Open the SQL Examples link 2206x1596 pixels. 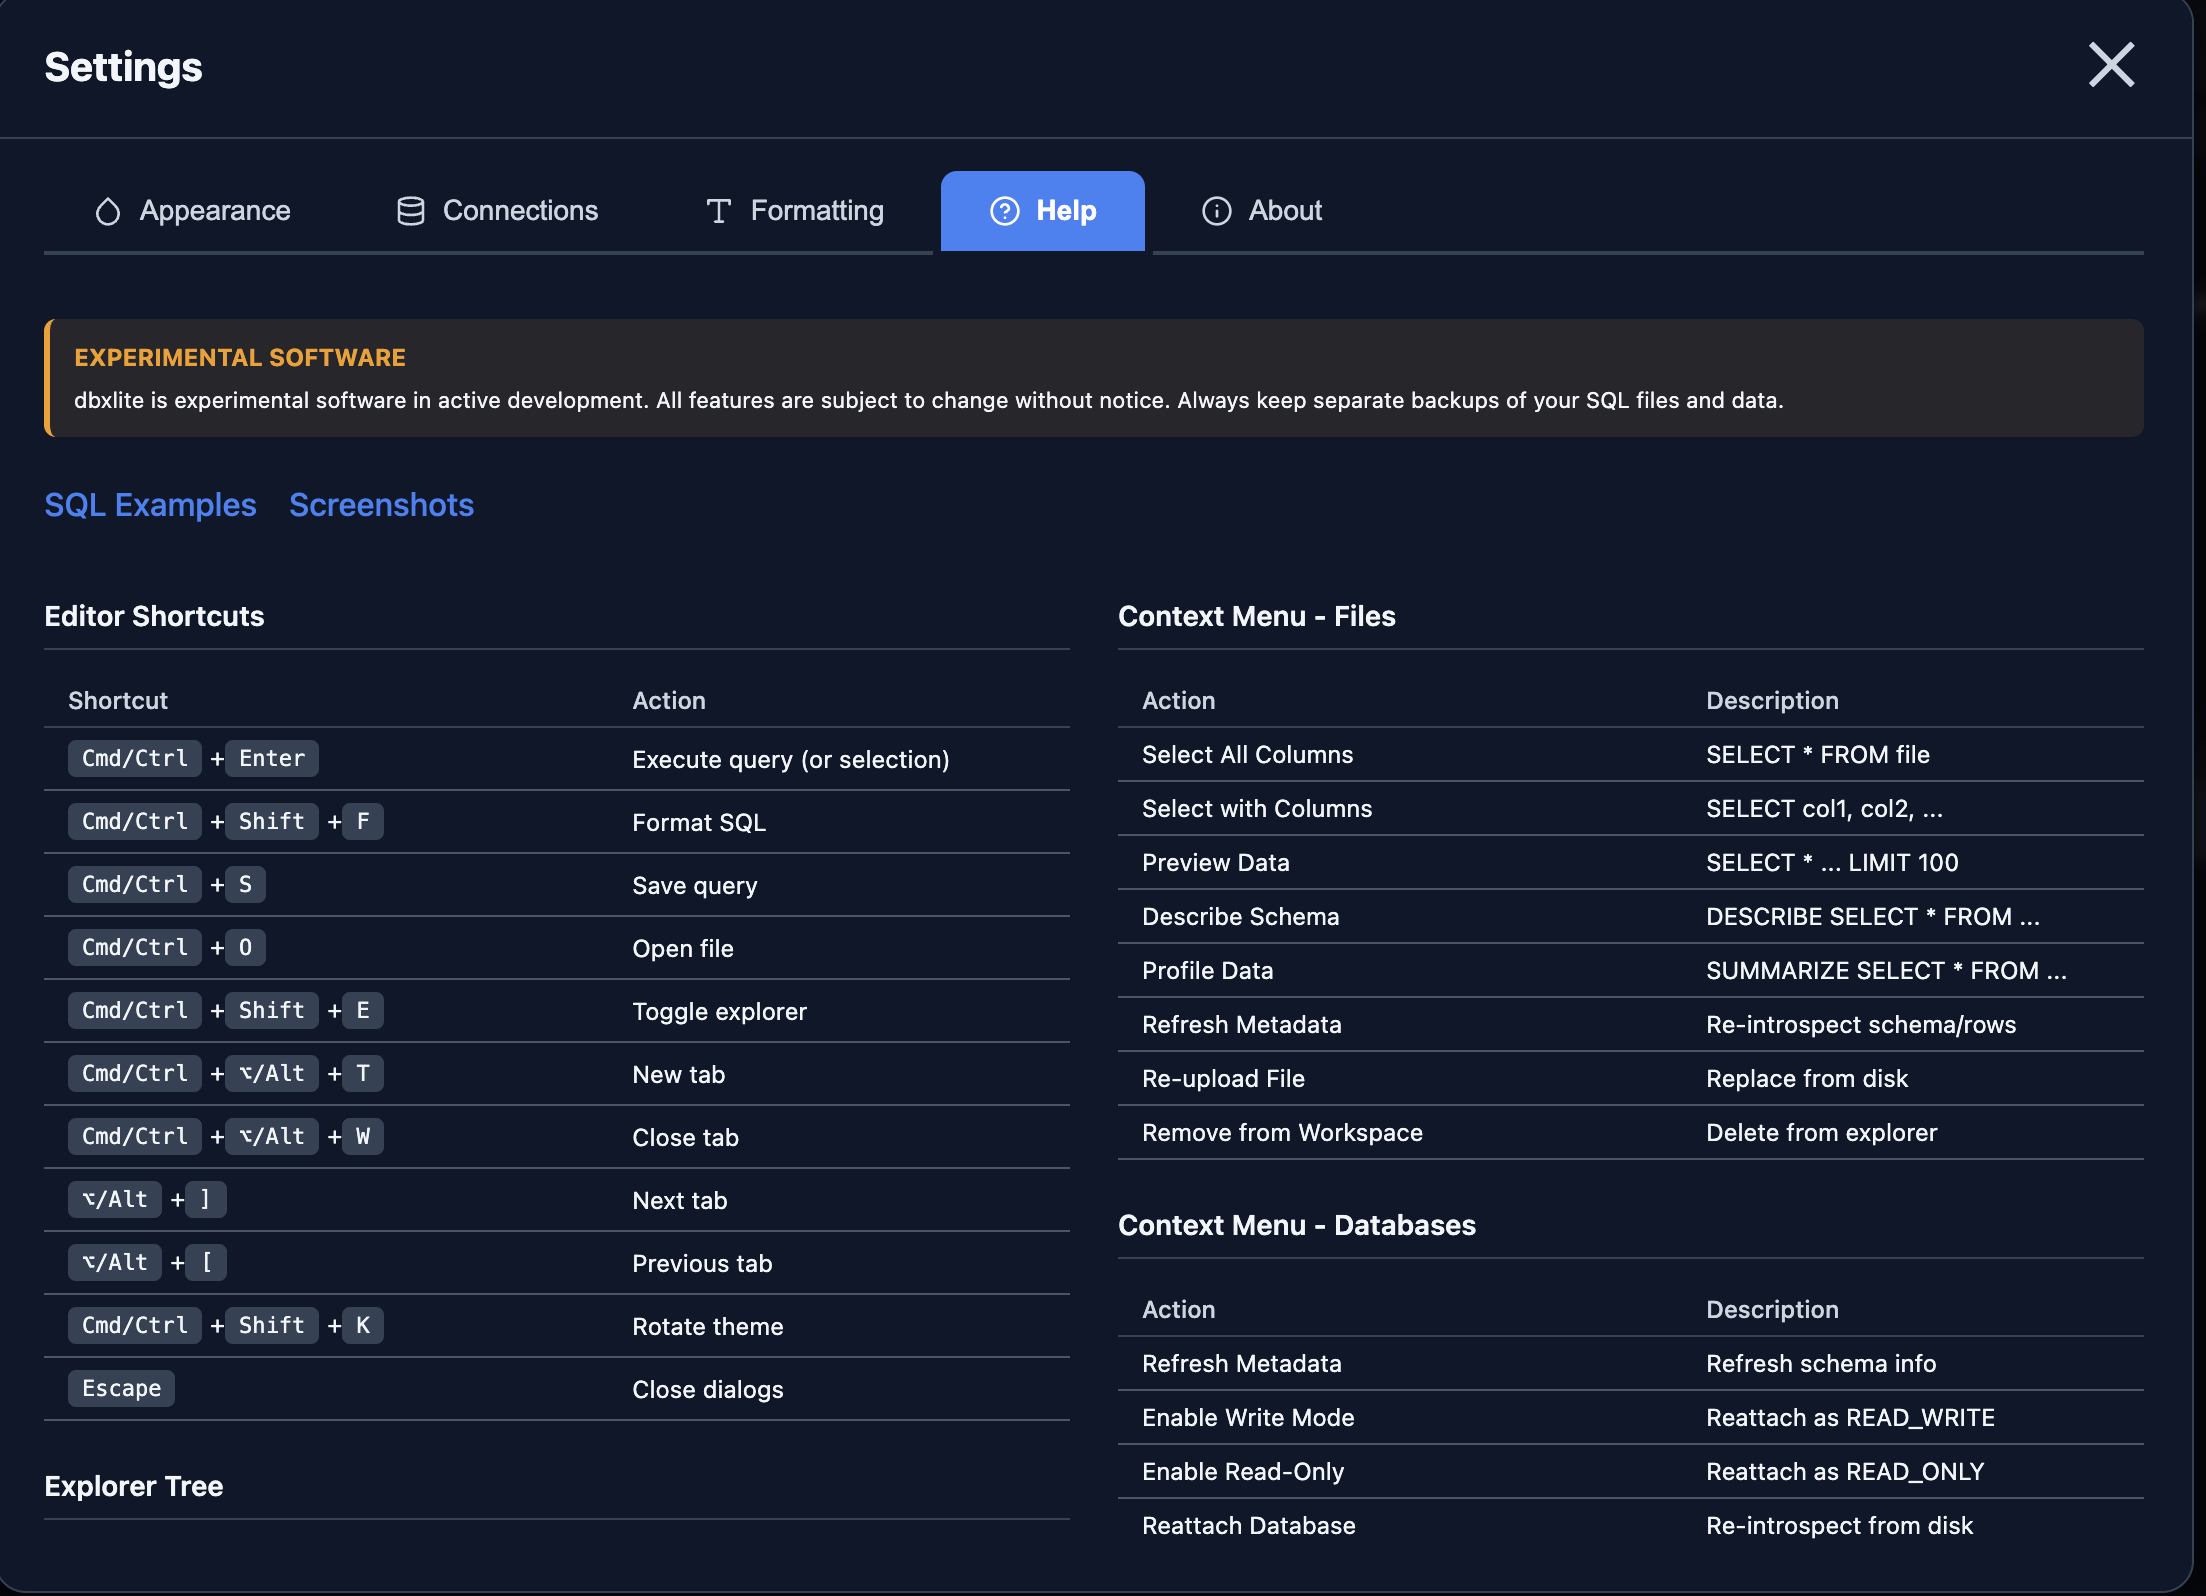tap(150, 505)
